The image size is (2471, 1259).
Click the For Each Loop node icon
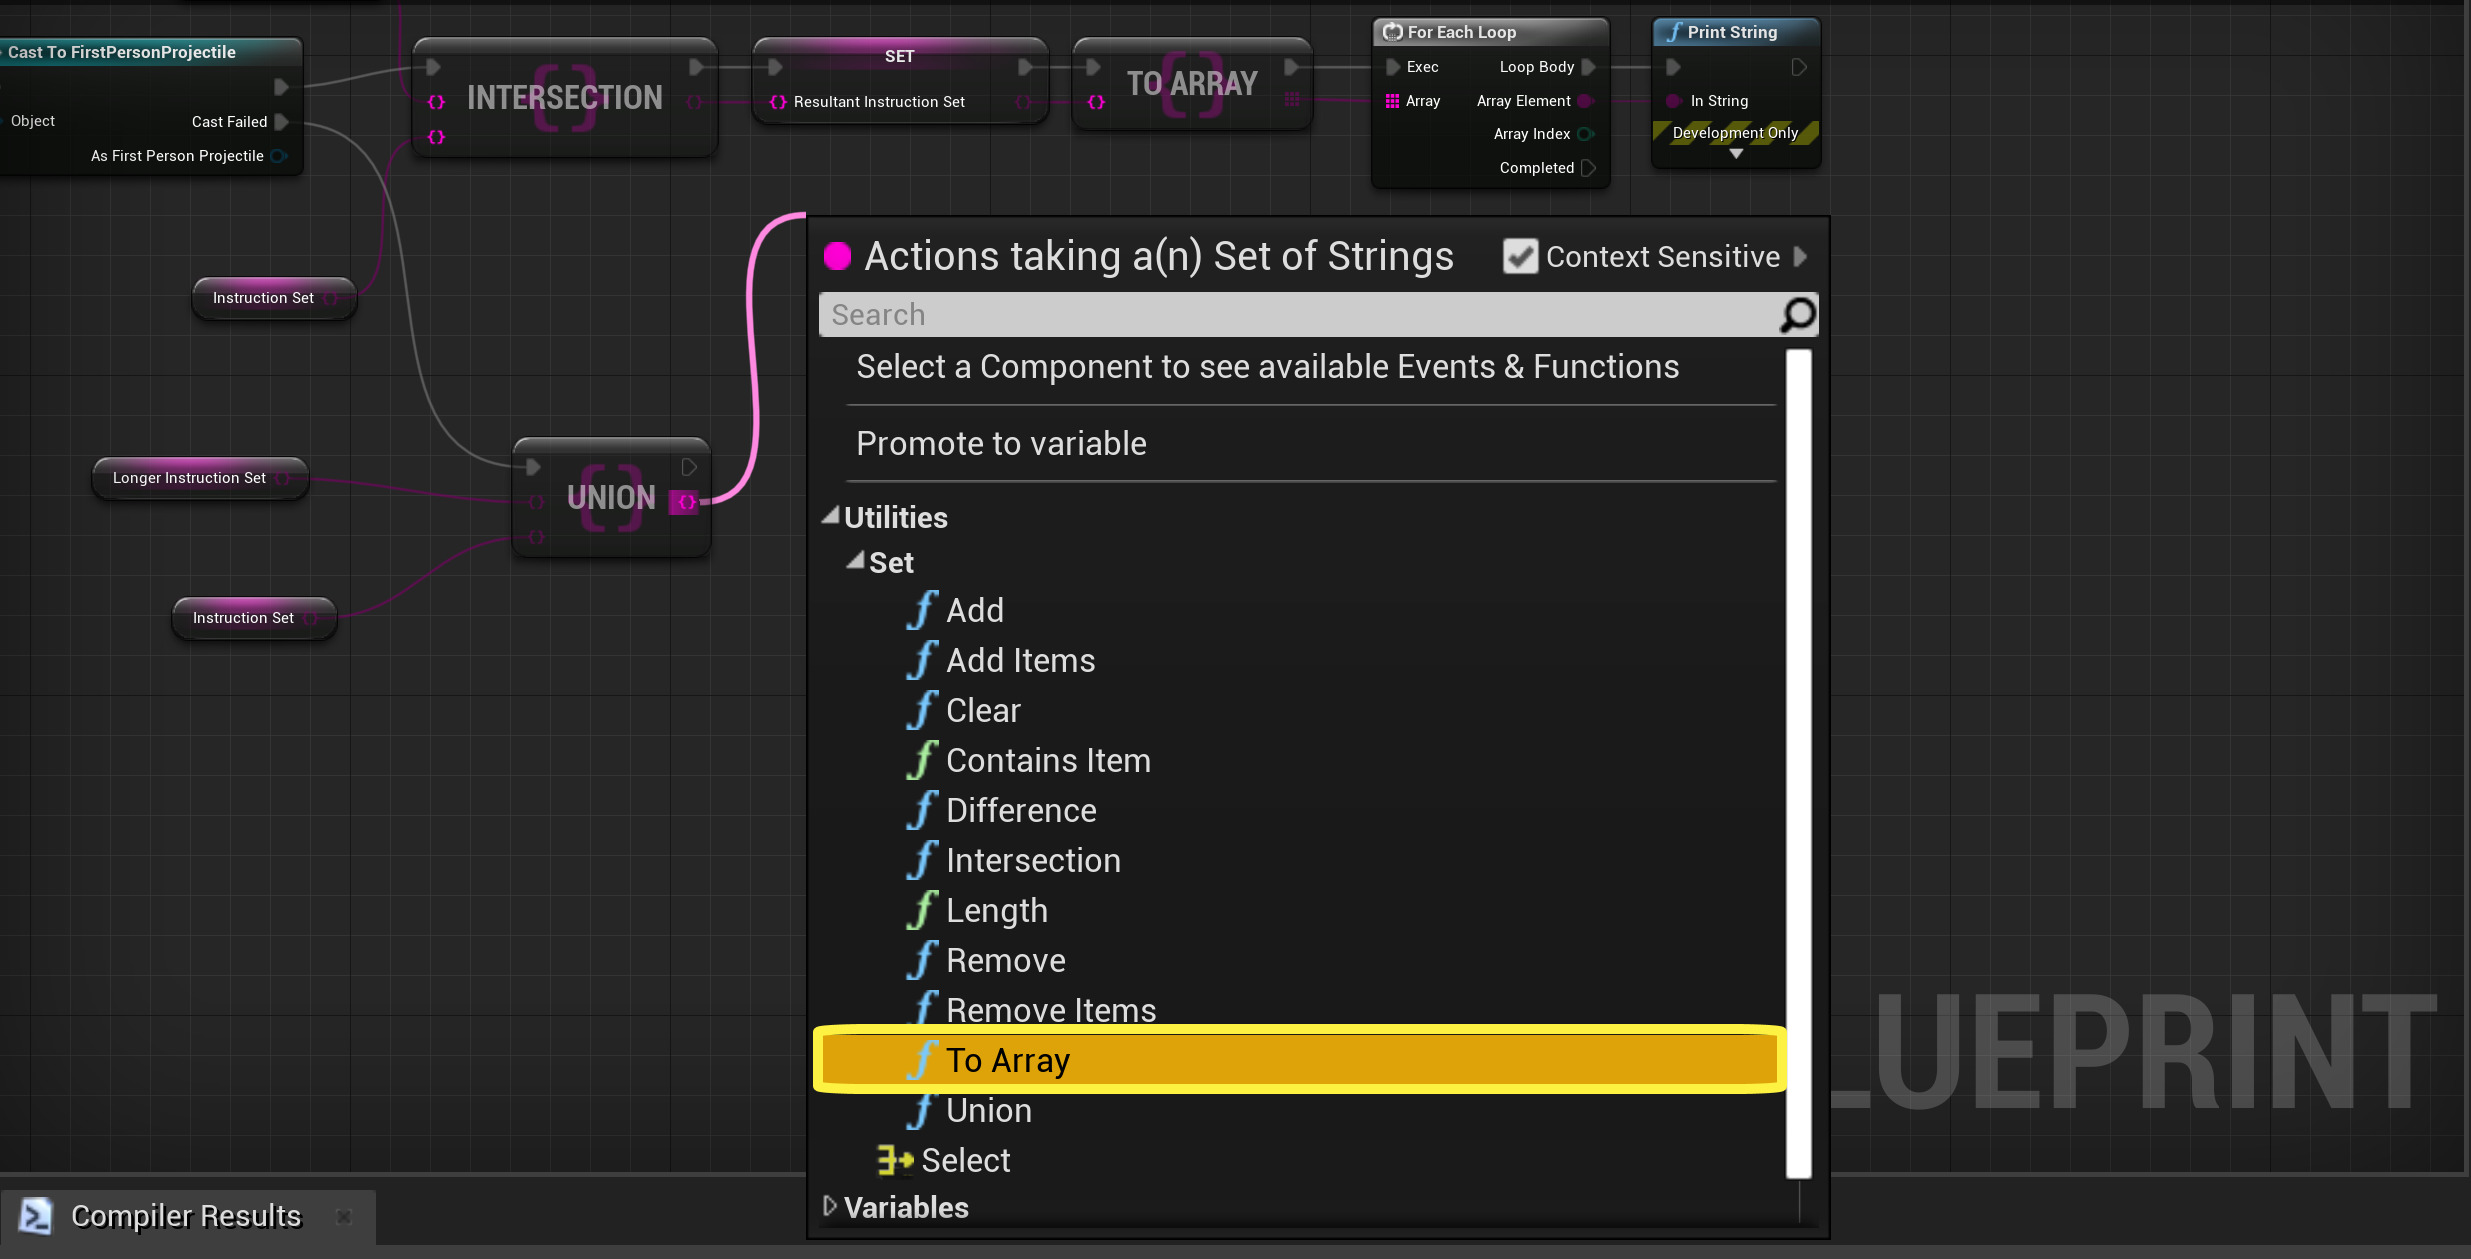pyautogui.click(x=1392, y=32)
